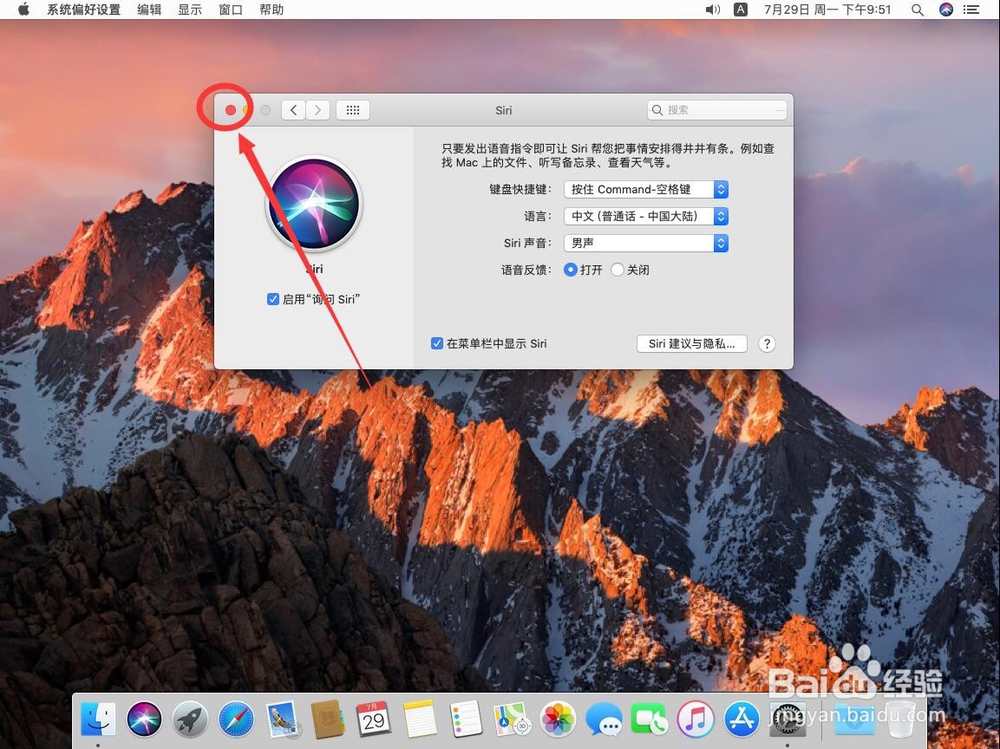Screen dimensions: 1000x749
Task: Open Contacts book icon in Dock
Action: click(328, 719)
